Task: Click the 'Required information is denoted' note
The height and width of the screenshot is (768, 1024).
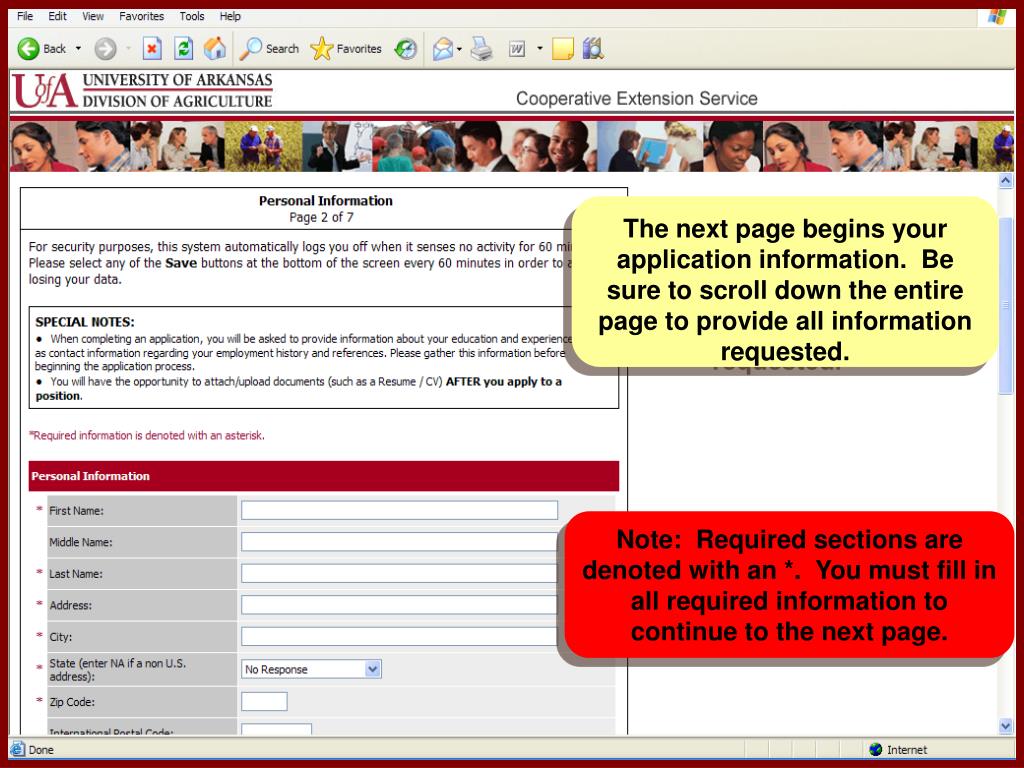Action: pyautogui.click(x=147, y=436)
